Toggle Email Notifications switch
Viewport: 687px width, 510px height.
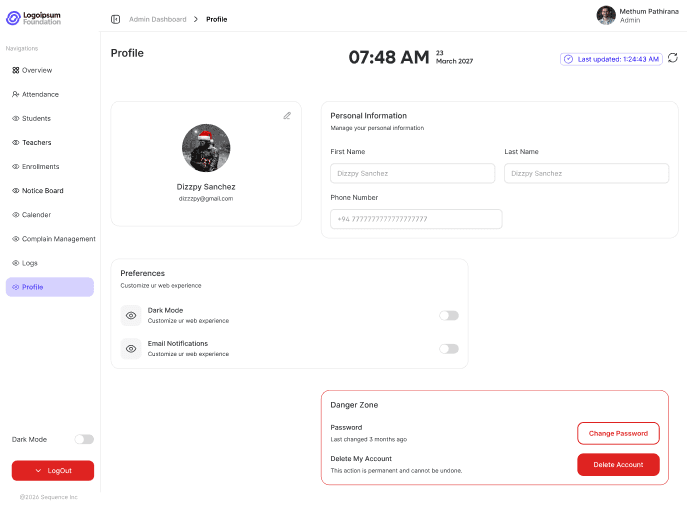[449, 349]
